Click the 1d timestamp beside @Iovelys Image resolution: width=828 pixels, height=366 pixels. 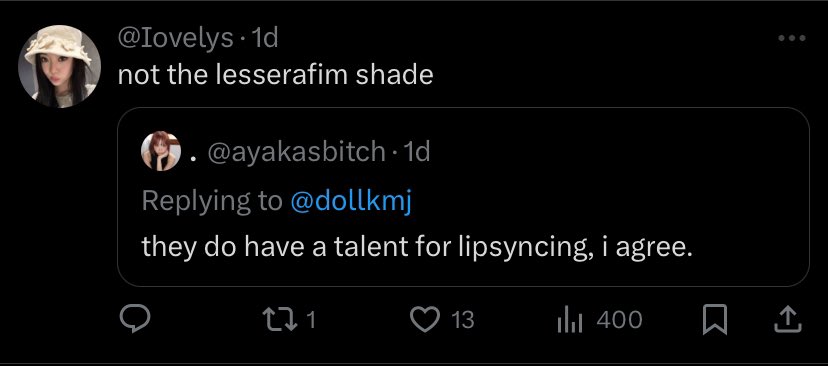(264, 38)
